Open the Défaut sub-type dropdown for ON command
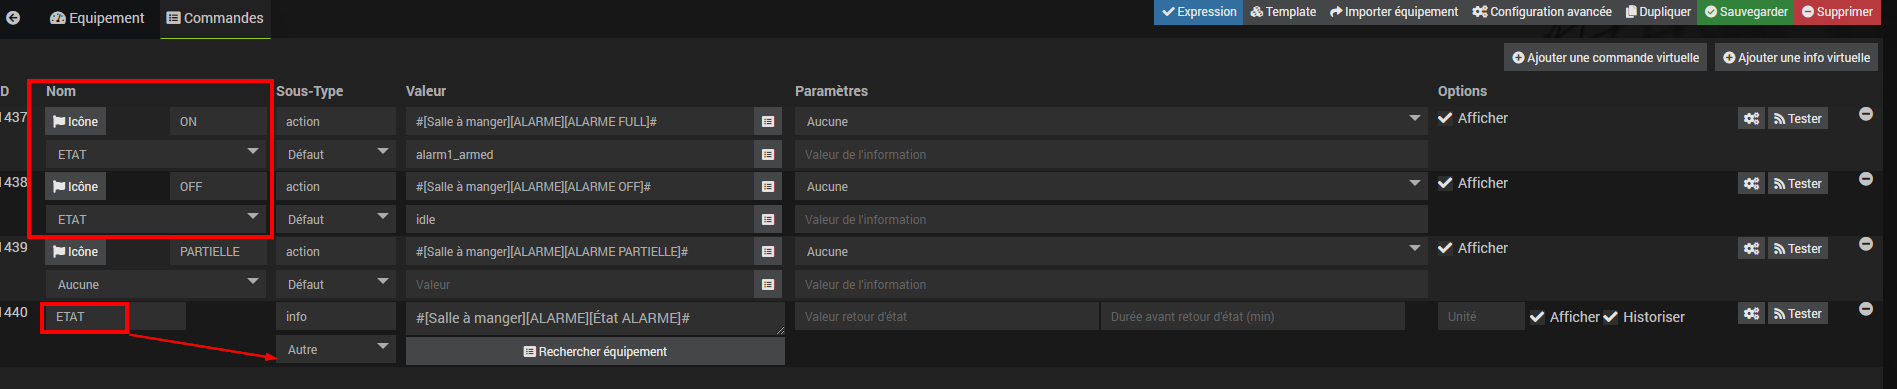This screenshot has height=389, width=1897. click(336, 154)
